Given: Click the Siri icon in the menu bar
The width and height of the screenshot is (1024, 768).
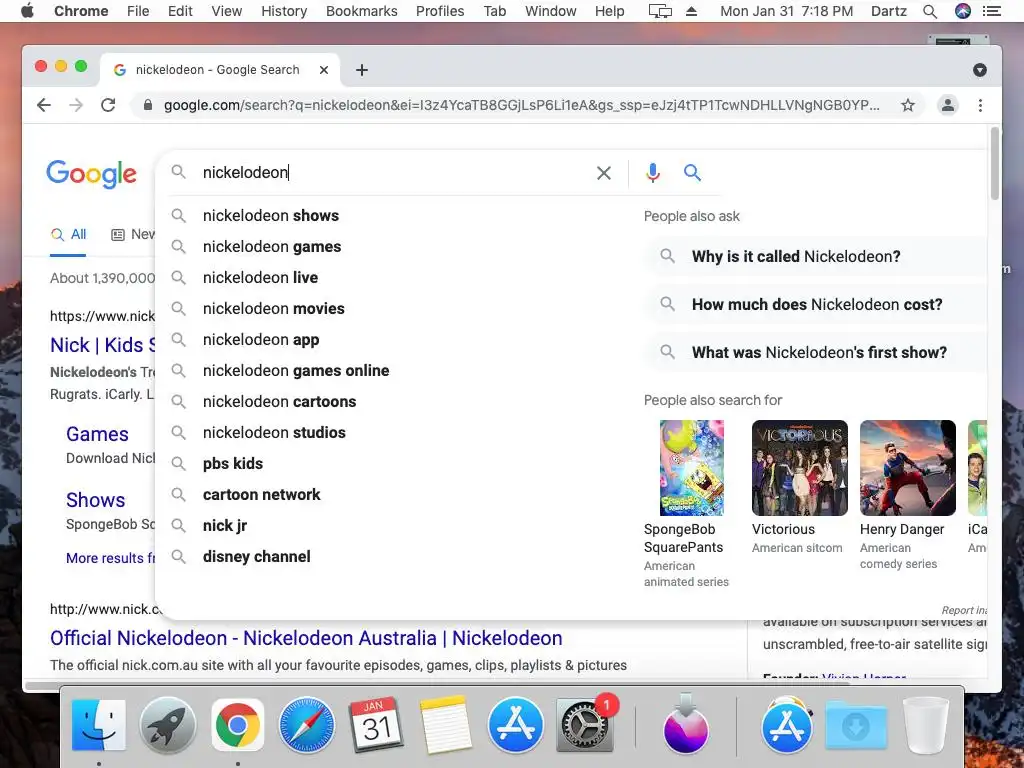Looking at the screenshot, I should 963,11.
